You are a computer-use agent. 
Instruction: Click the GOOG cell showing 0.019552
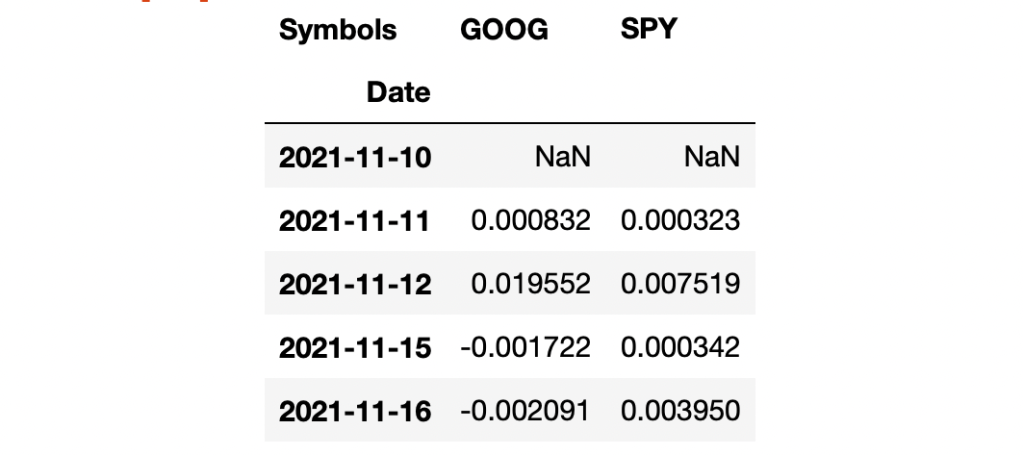click(530, 283)
